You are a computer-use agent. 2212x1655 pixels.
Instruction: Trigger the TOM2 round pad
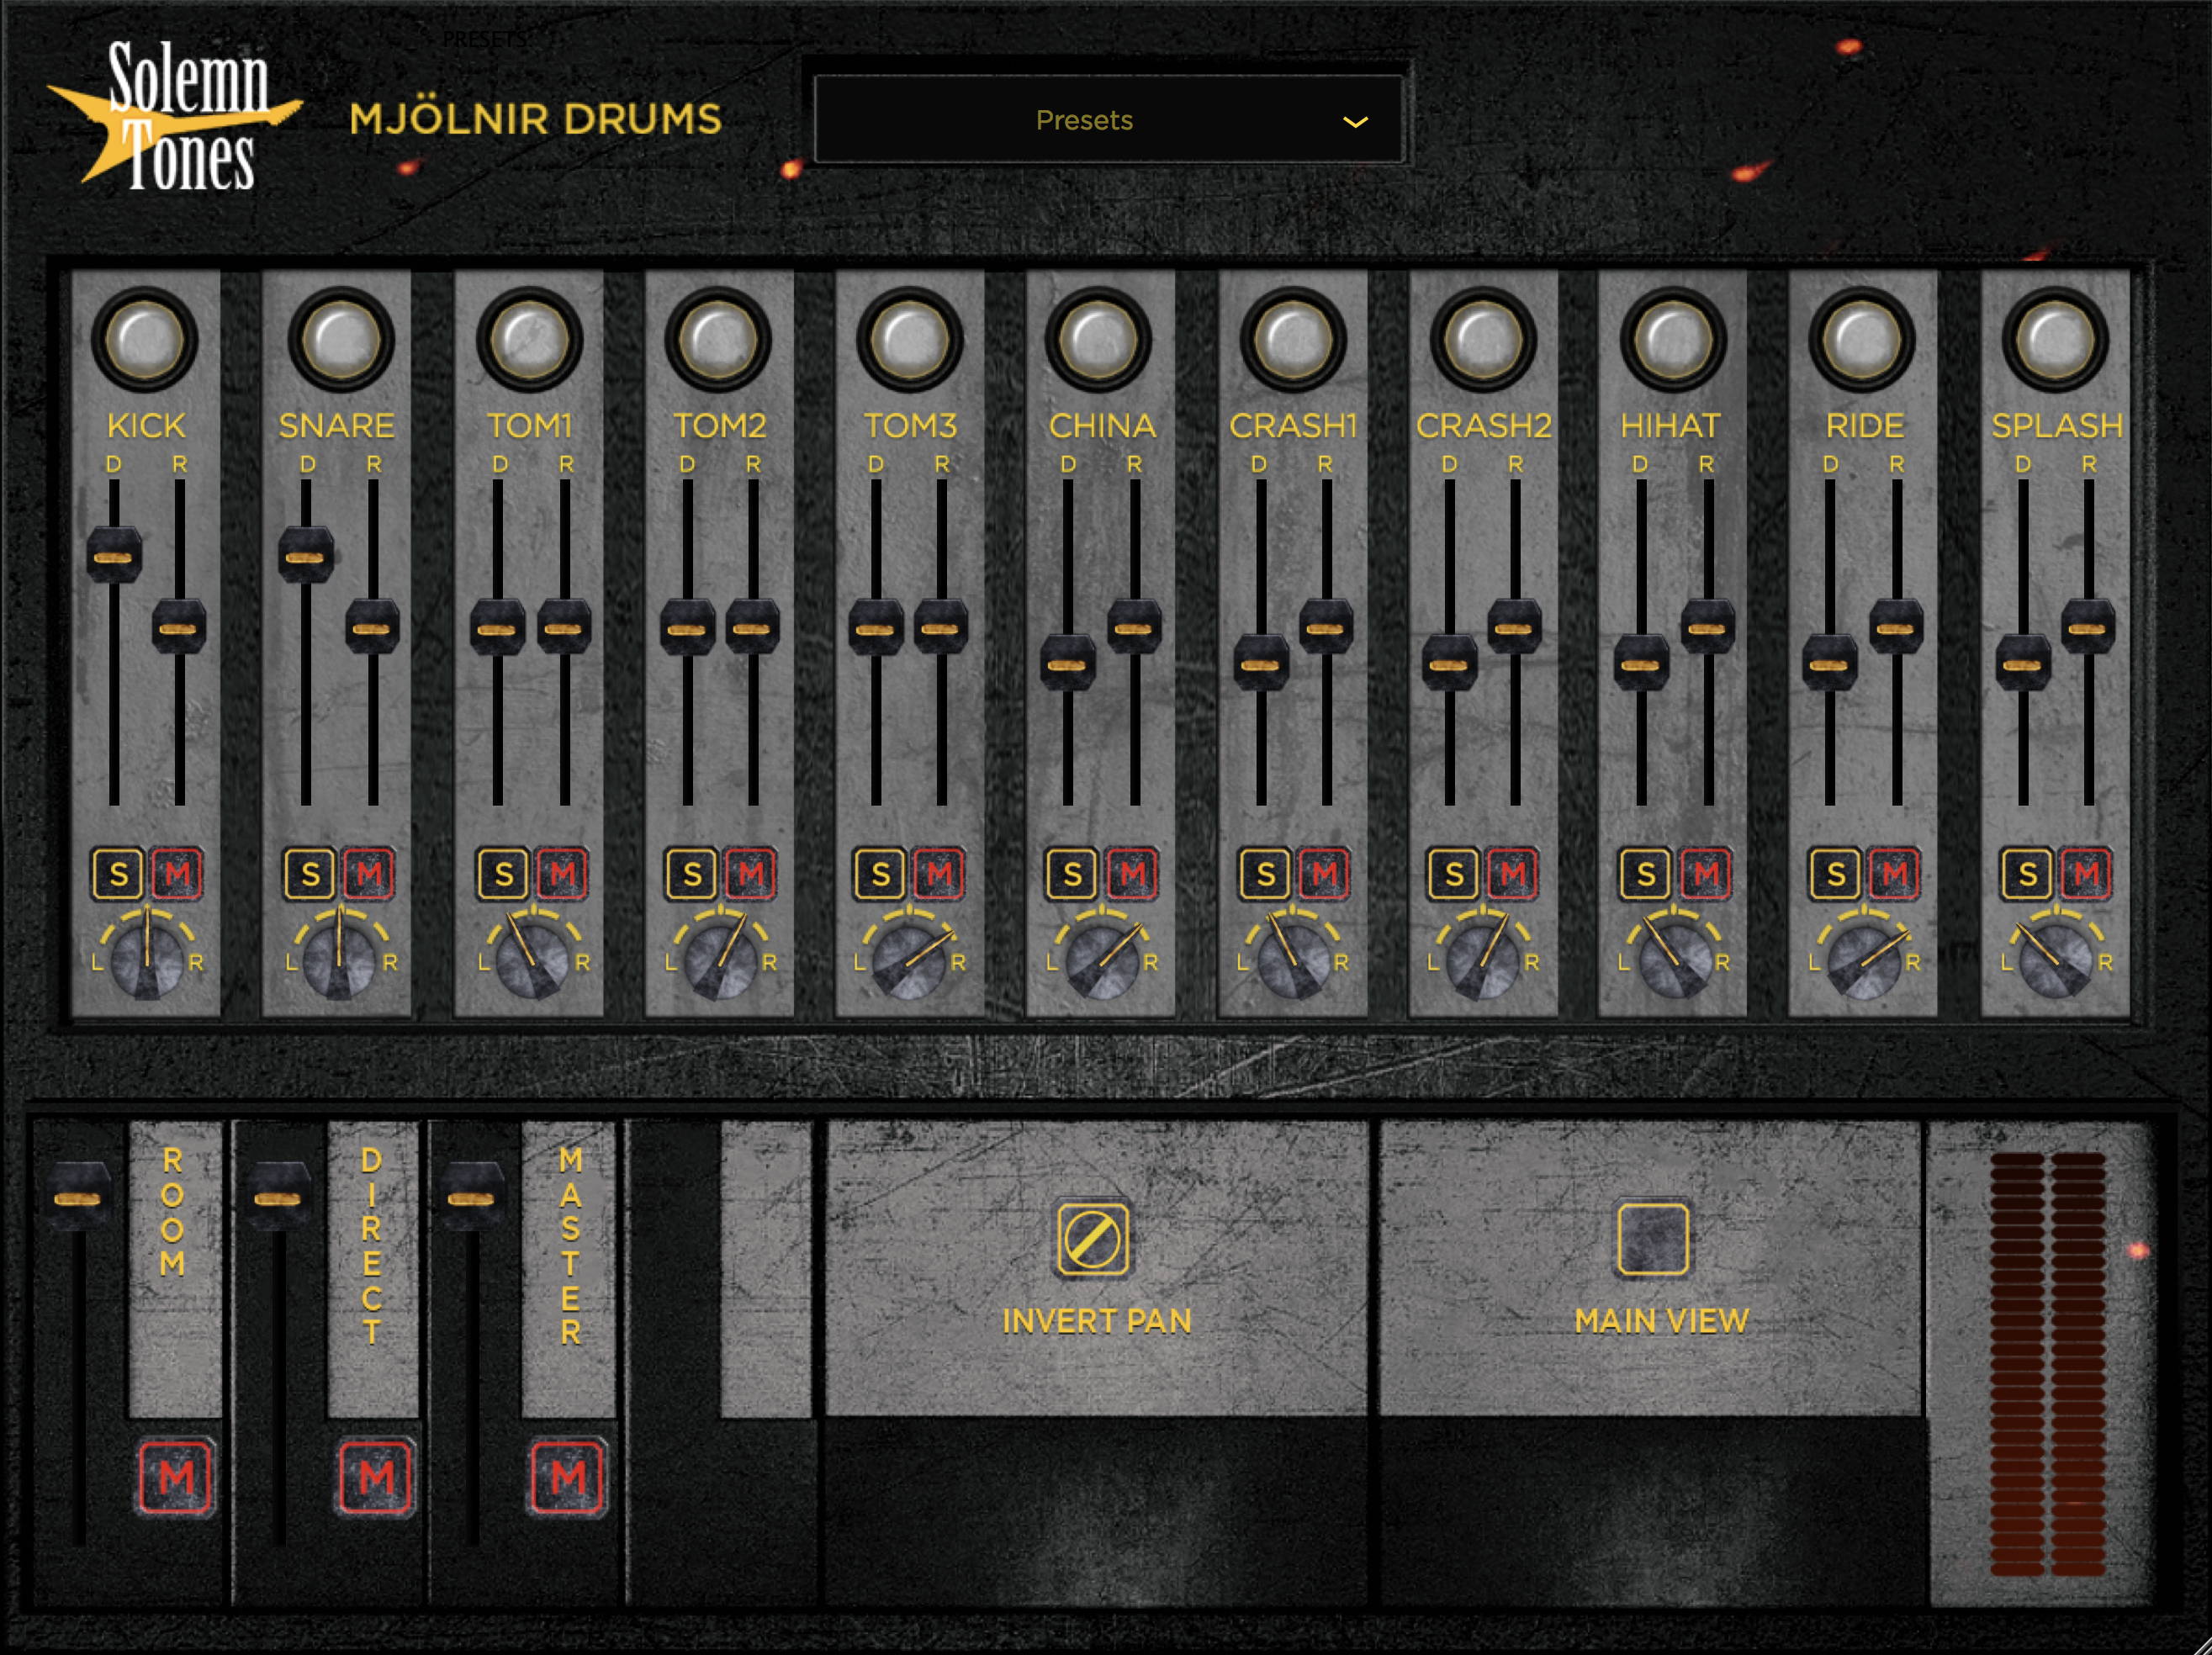717,340
